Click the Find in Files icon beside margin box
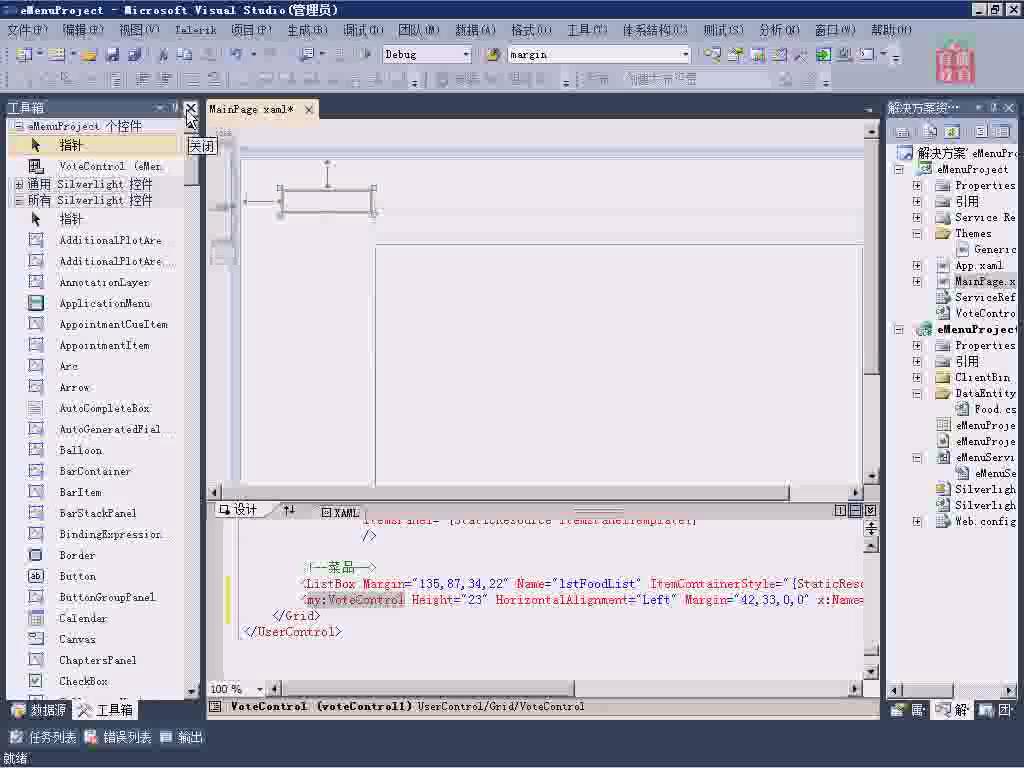 pos(494,55)
